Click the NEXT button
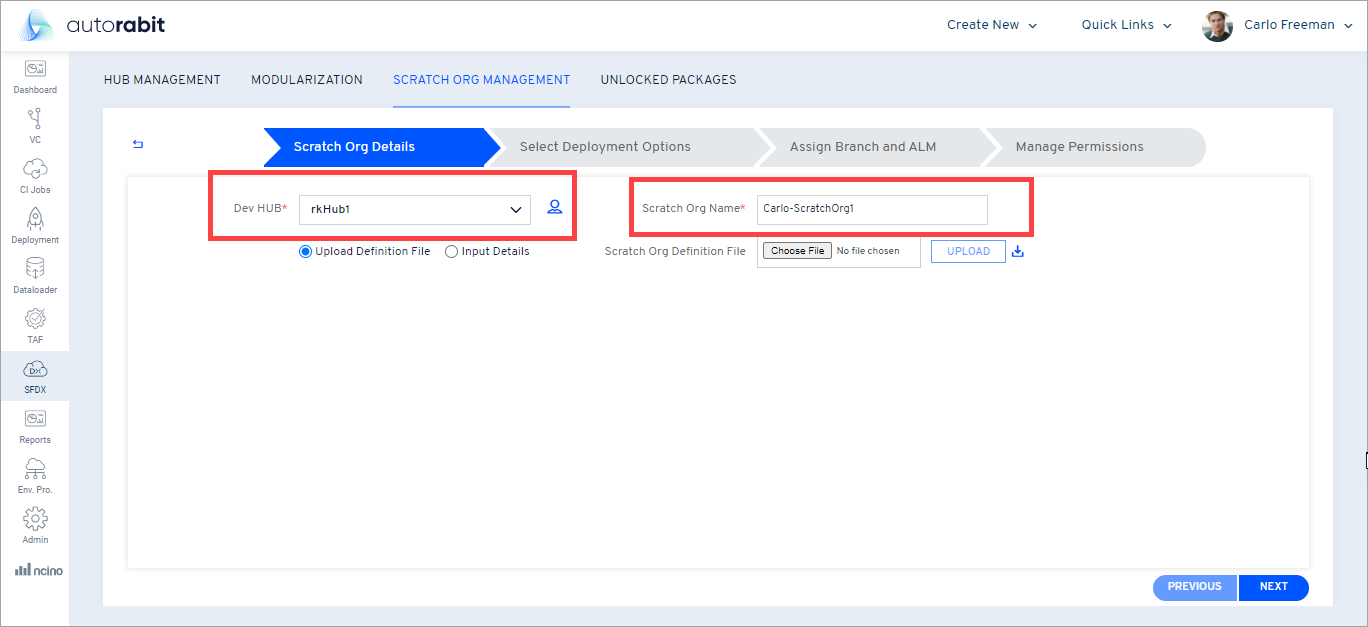This screenshot has height=627, width=1368. click(1273, 587)
